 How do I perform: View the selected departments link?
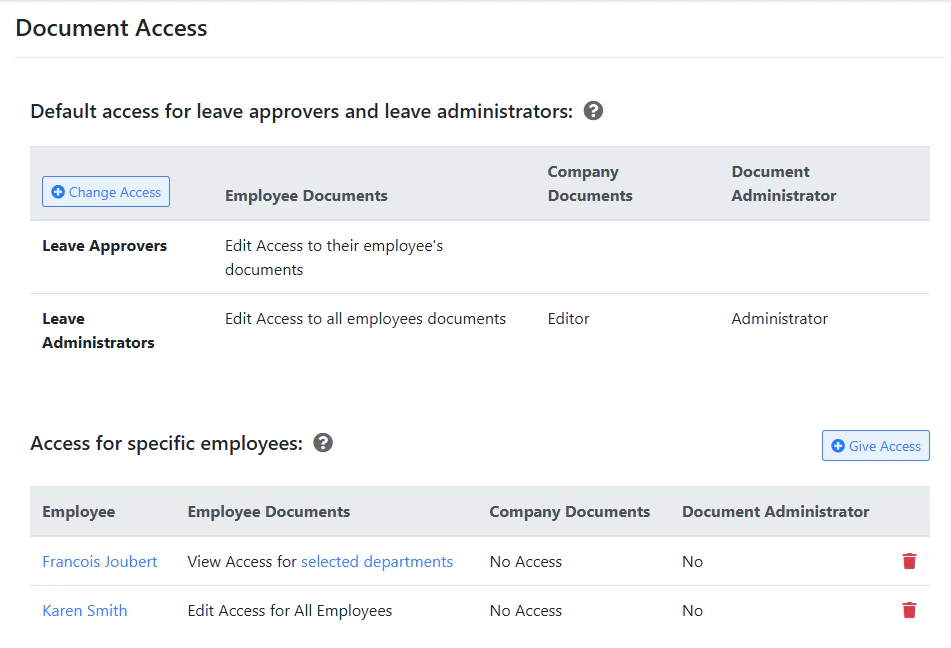tap(377, 561)
